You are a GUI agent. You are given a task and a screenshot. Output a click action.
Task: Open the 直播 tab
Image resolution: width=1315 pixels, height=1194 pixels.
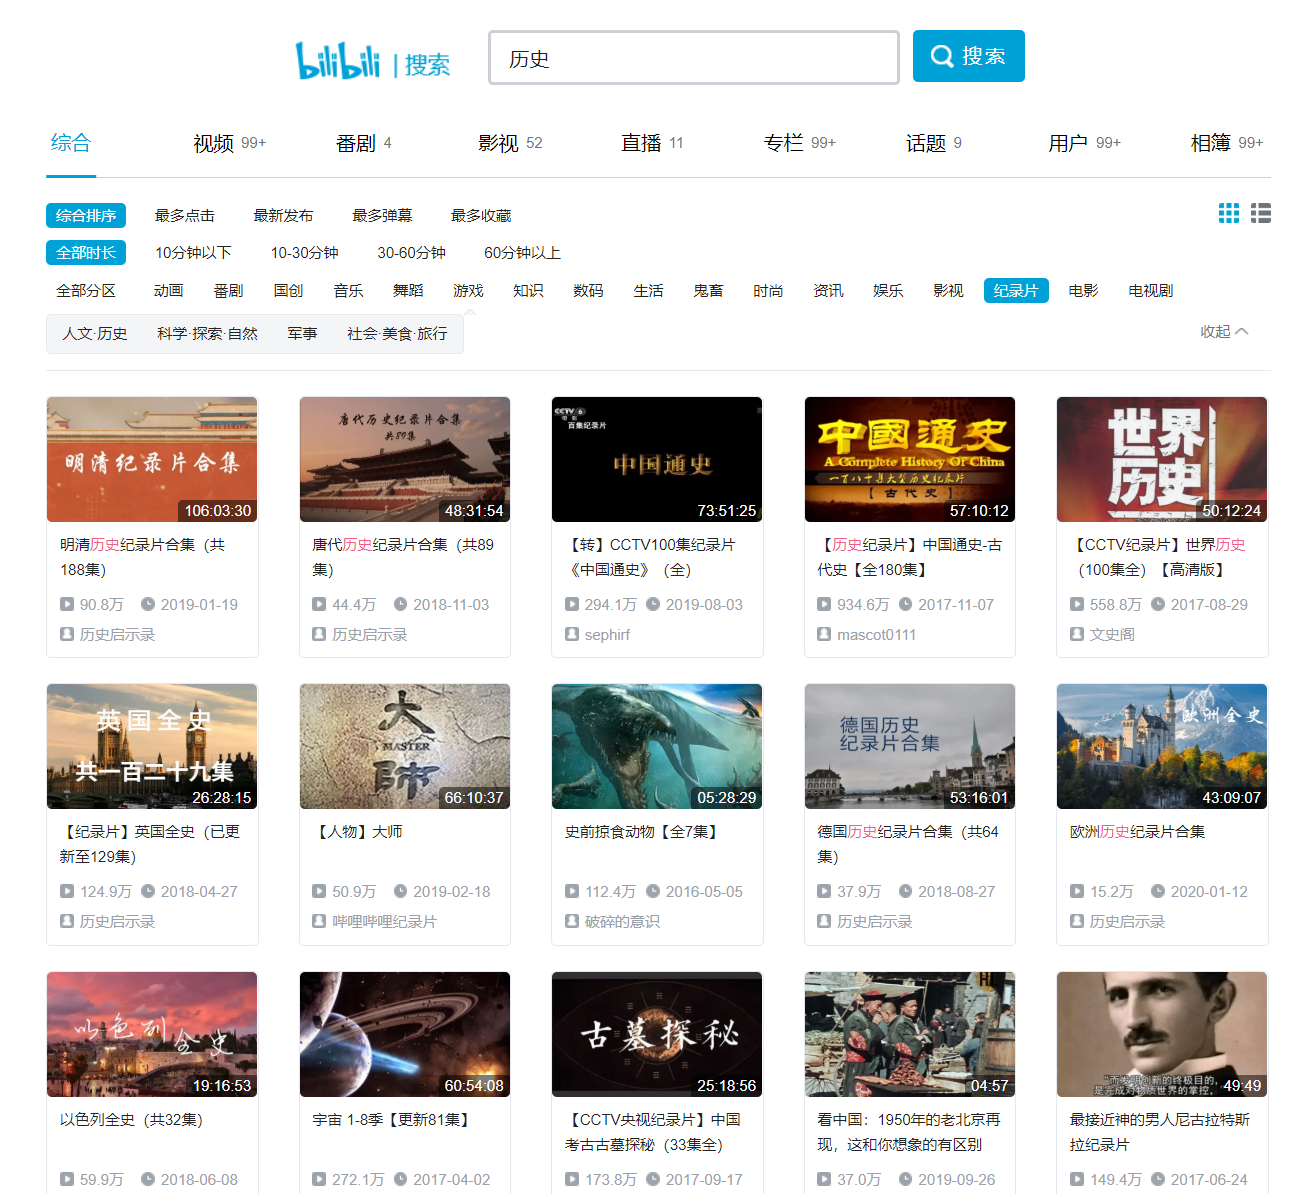pos(641,142)
